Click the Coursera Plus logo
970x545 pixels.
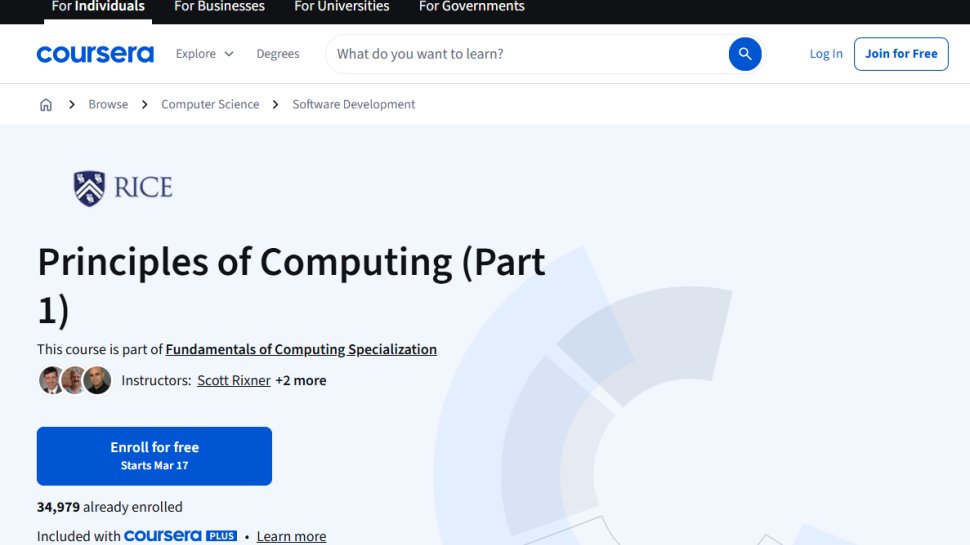click(181, 536)
